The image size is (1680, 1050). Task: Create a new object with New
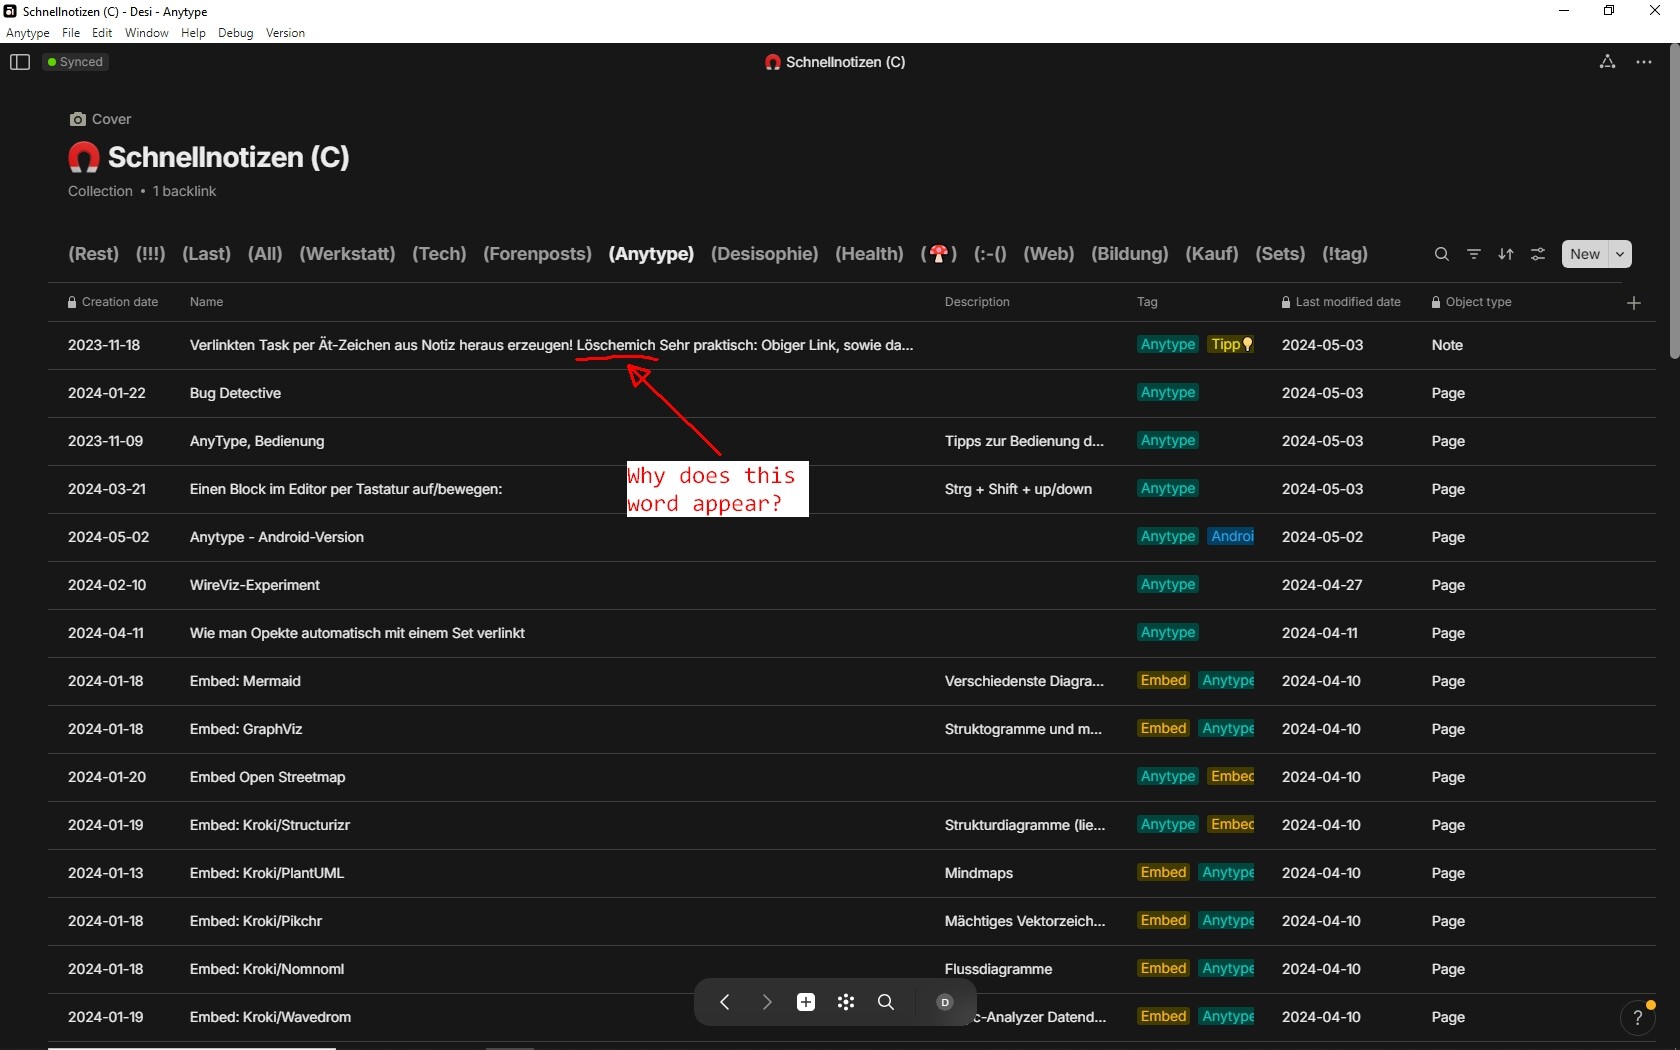tap(1585, 254)
